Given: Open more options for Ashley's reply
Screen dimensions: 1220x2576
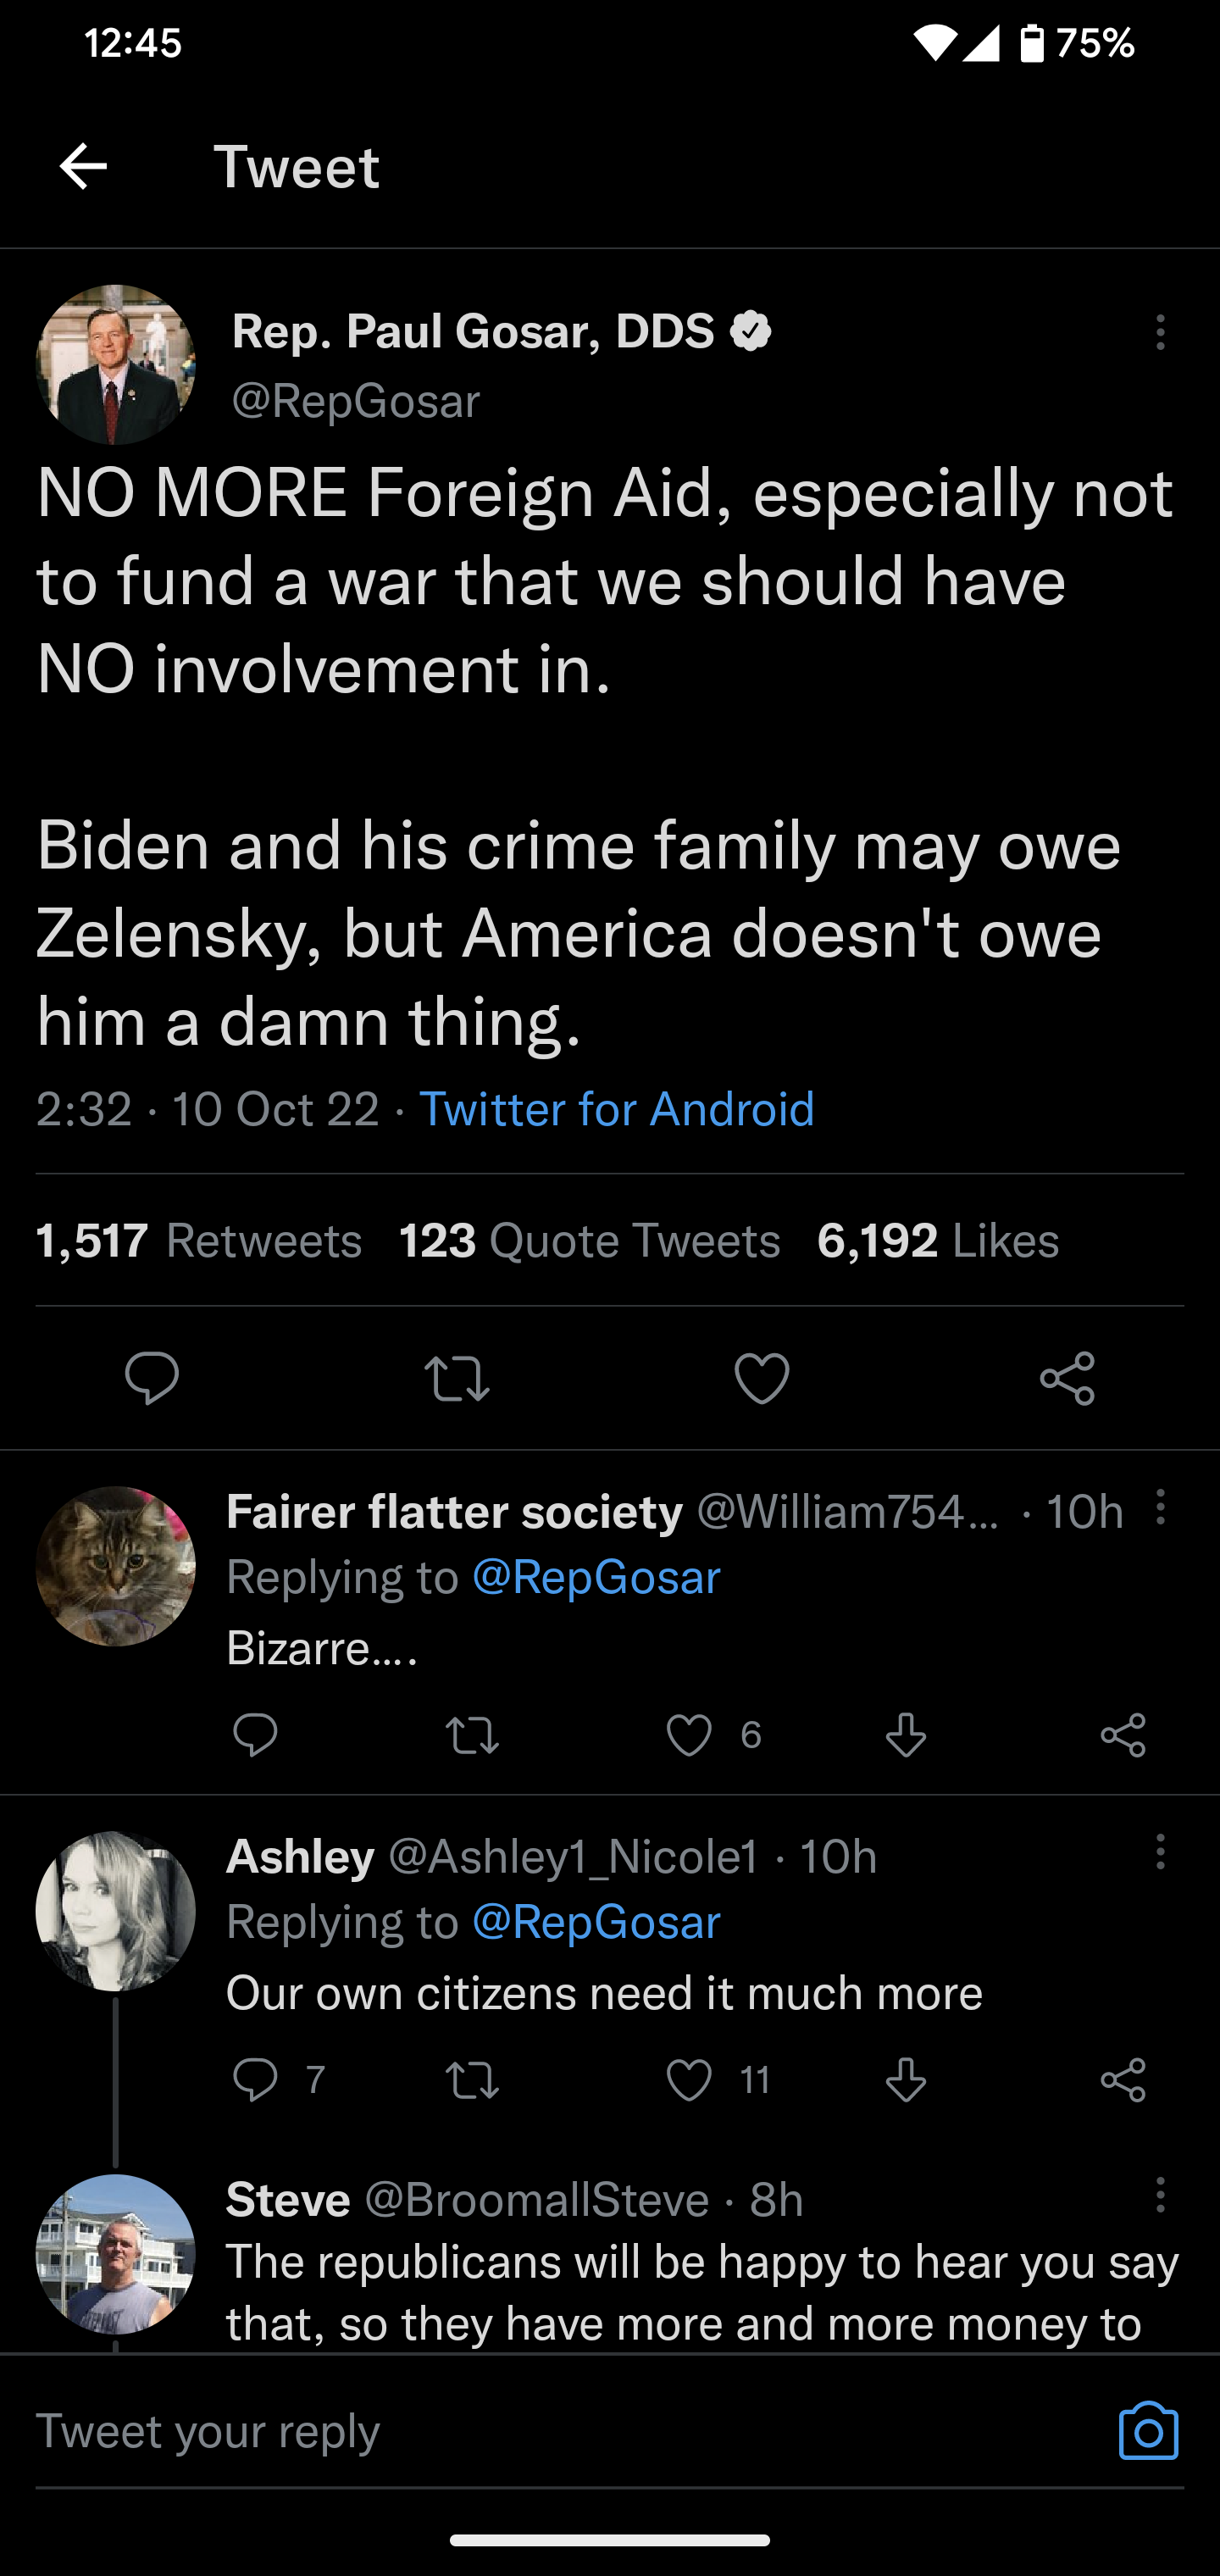Looking at the screenshot, I should coord(1160,1853).
